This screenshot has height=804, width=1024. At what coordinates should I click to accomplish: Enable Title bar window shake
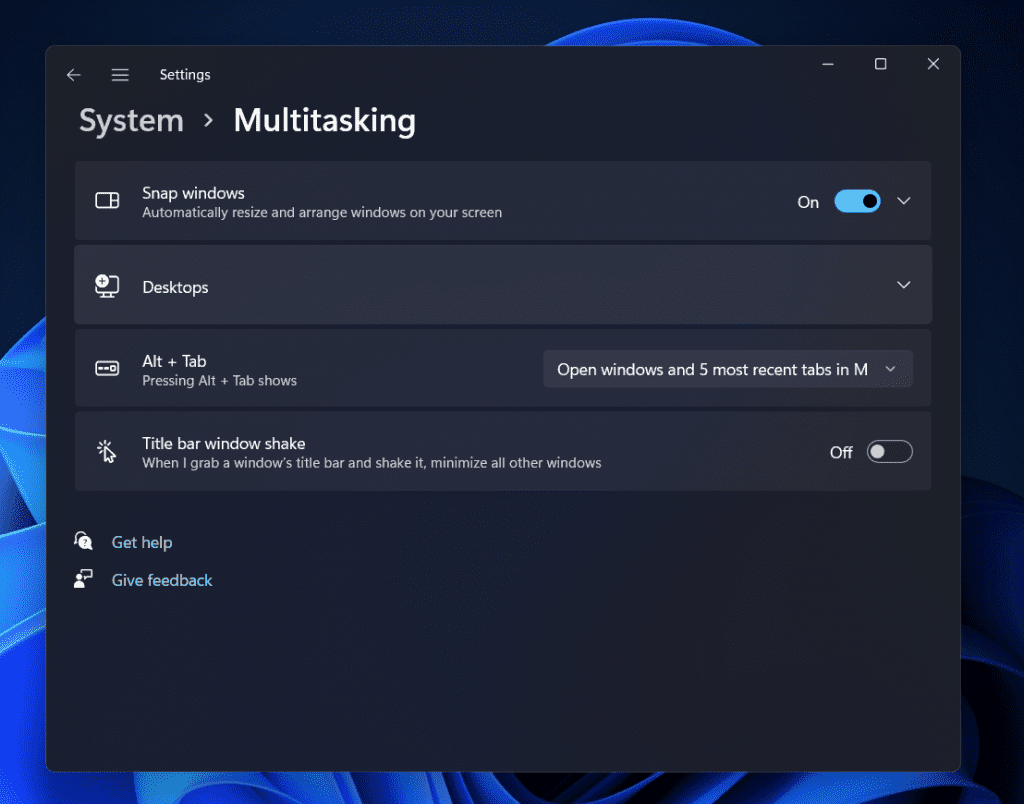[x=889, y=451]
